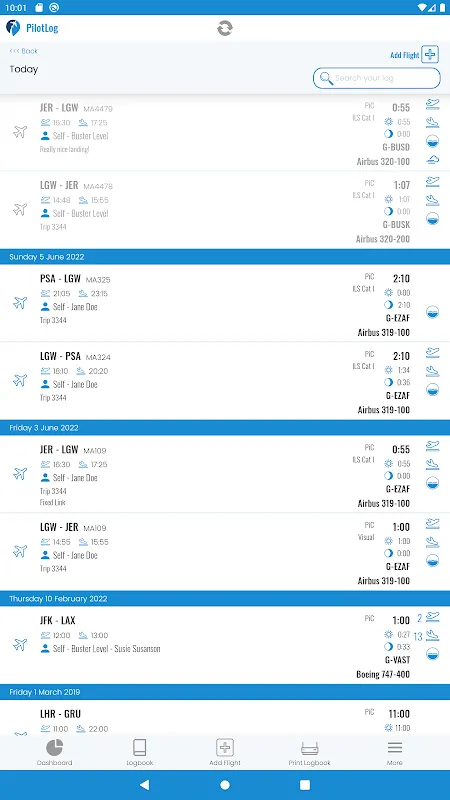Image resolution: width=450 pixels, height=800 pixels.
Task: Tap the horizon icon on LGW - JER MA4478
Action: (433, 219)
